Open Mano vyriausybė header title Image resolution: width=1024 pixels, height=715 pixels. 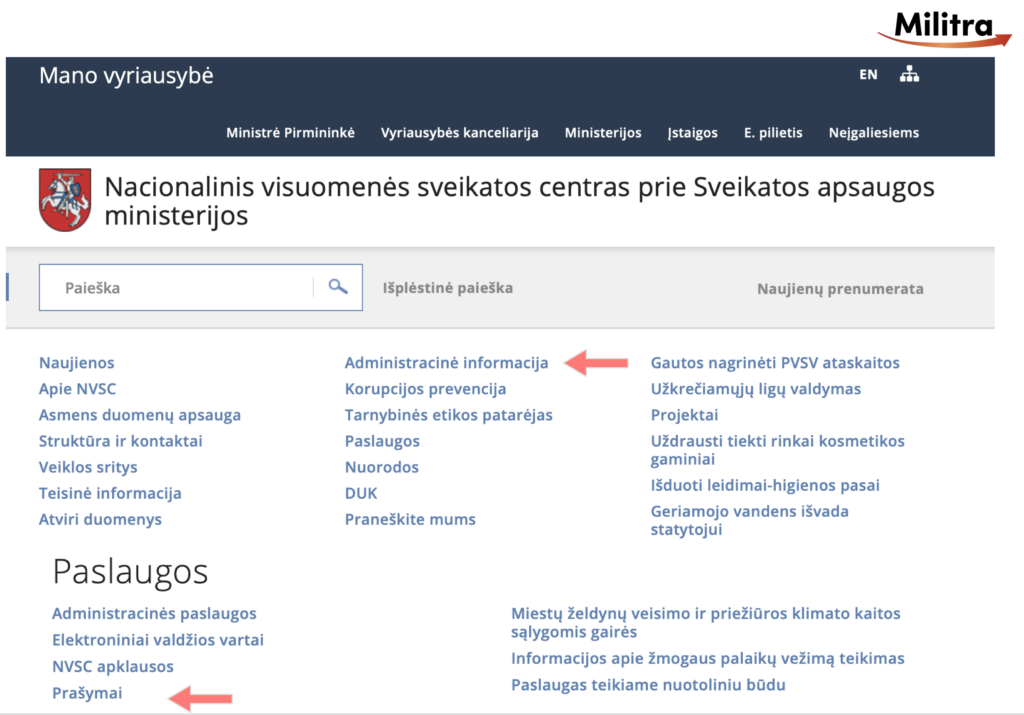coord(126,76)
